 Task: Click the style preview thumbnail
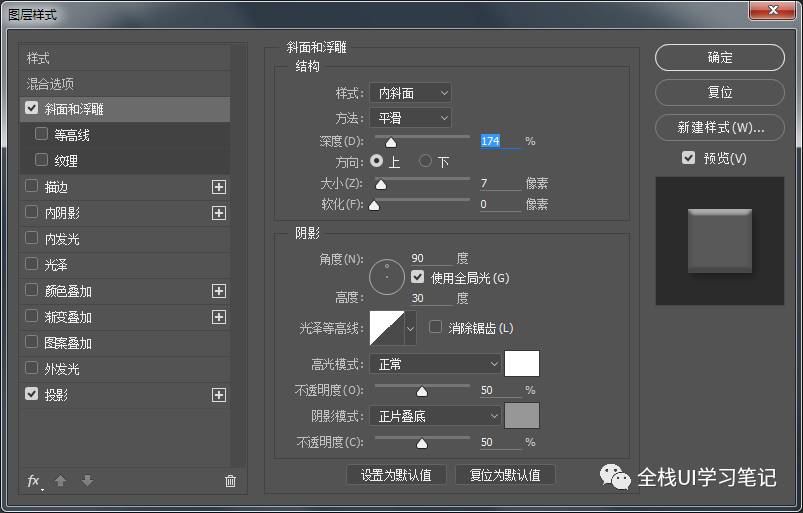tap(720, 241)
